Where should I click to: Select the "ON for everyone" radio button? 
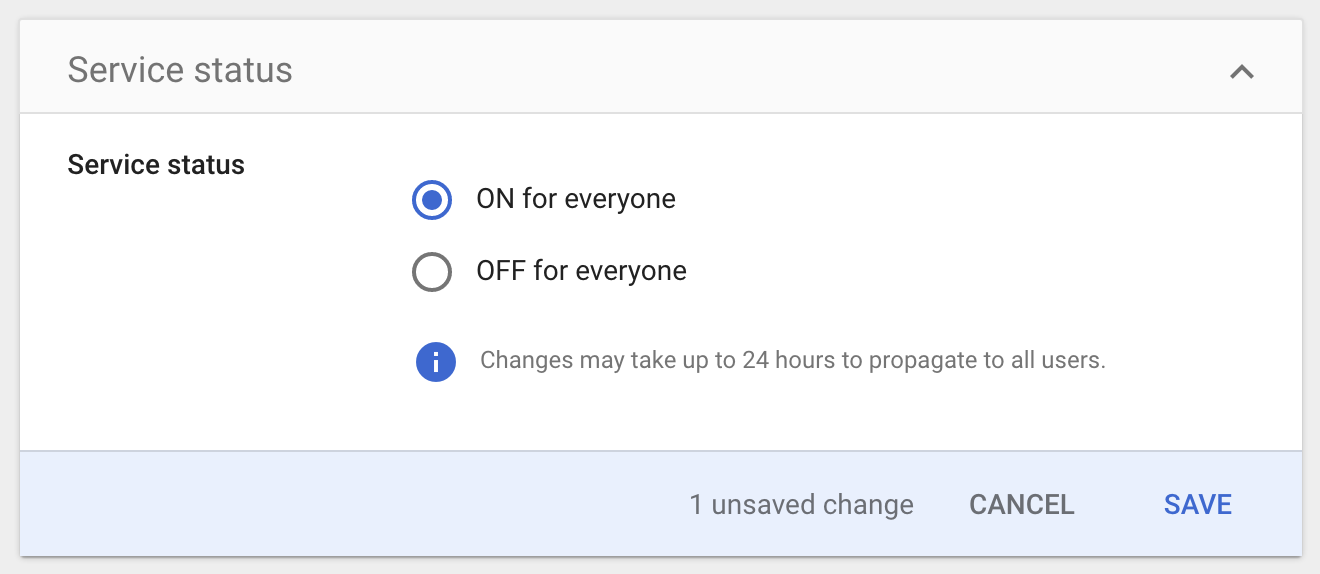pos(432,200)
